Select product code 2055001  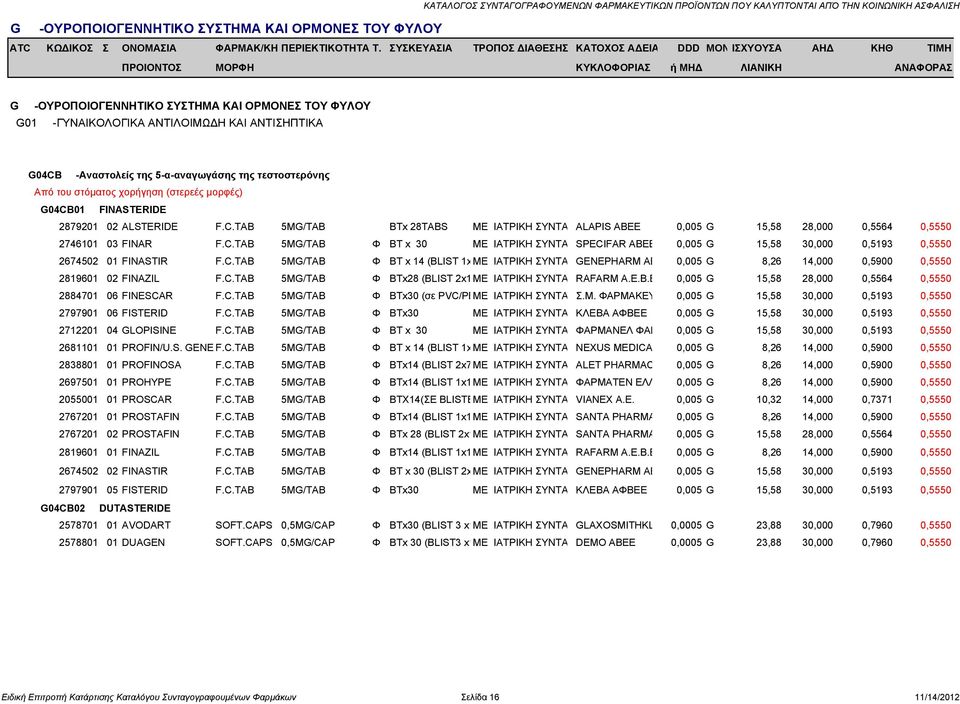coord(78,400)
